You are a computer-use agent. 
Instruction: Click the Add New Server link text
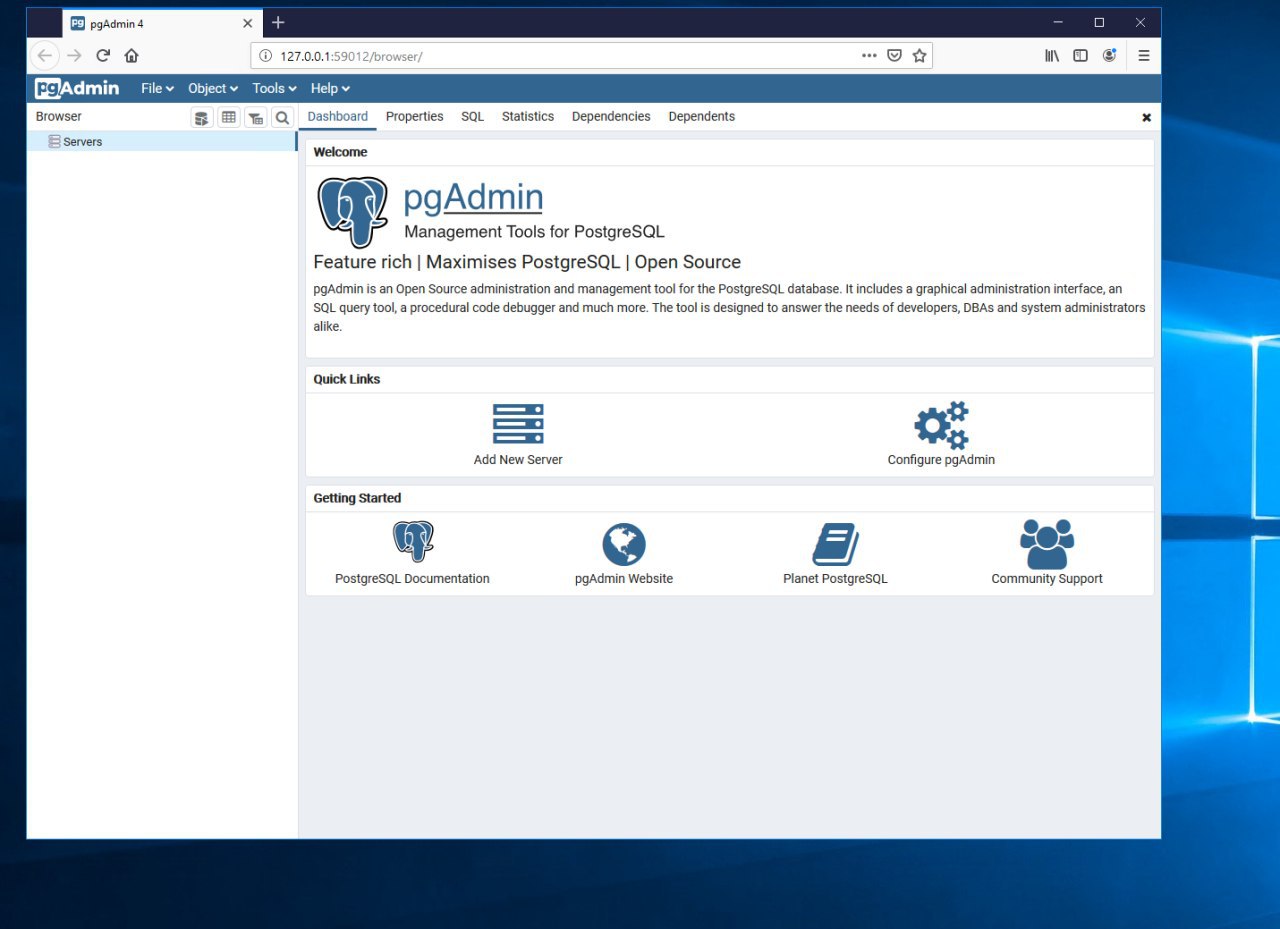(x=518, y=460)
